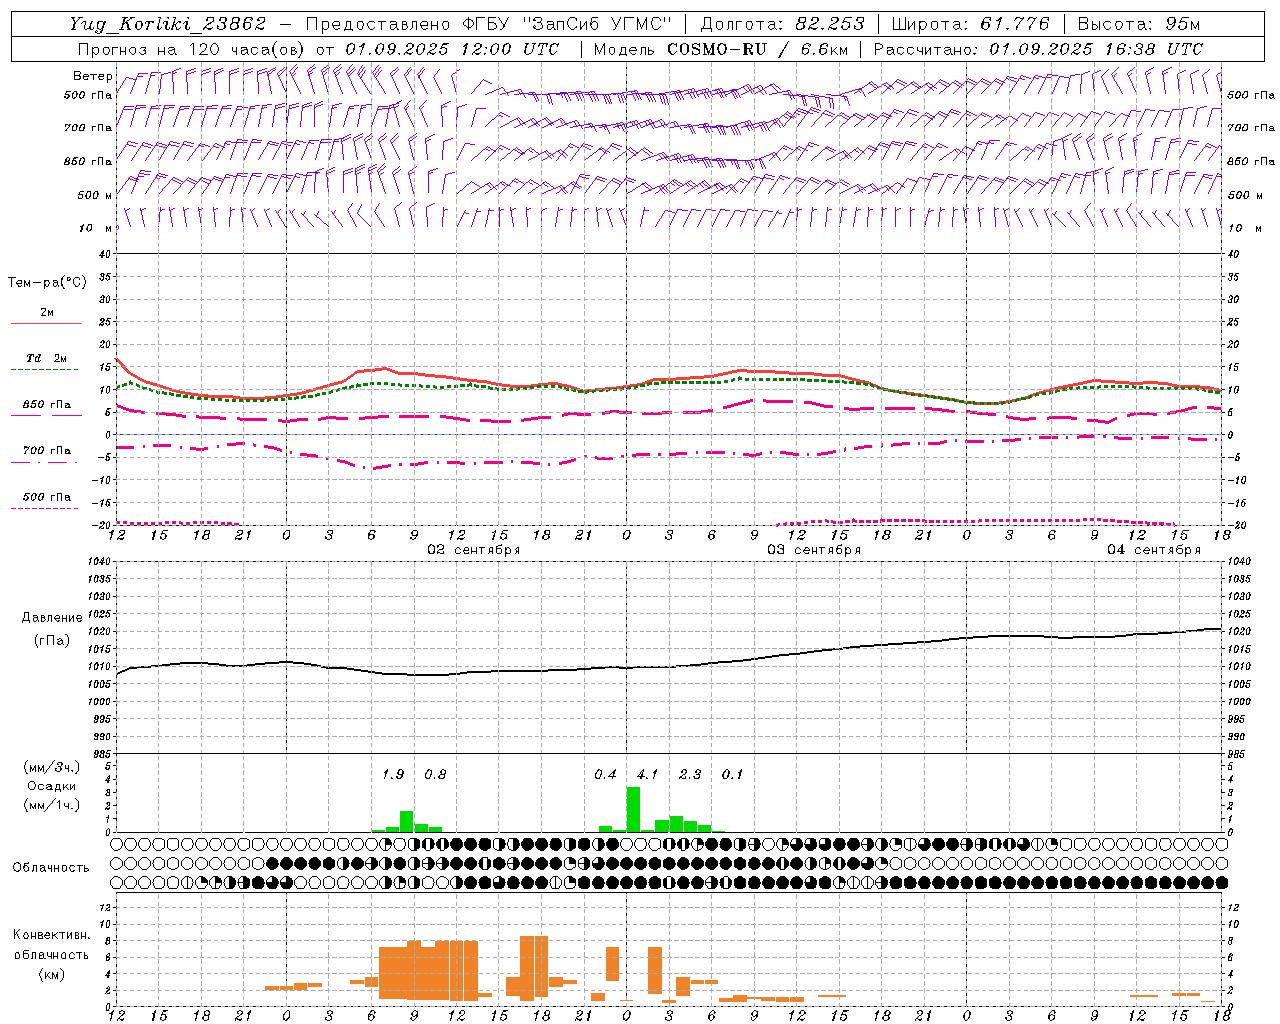Click the "02 сентября" date label
The image size is (1280, 1024).
click(x=474, y=550)
